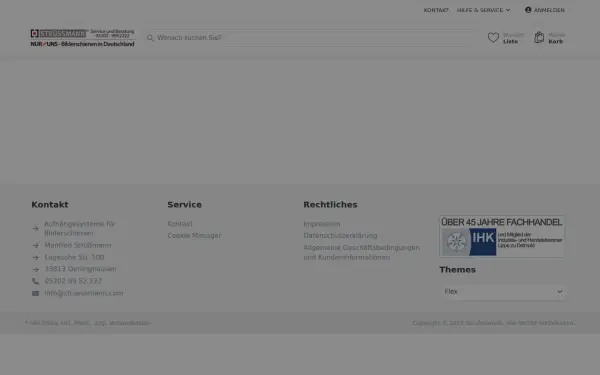Open the wishlist heart icon

493,38
